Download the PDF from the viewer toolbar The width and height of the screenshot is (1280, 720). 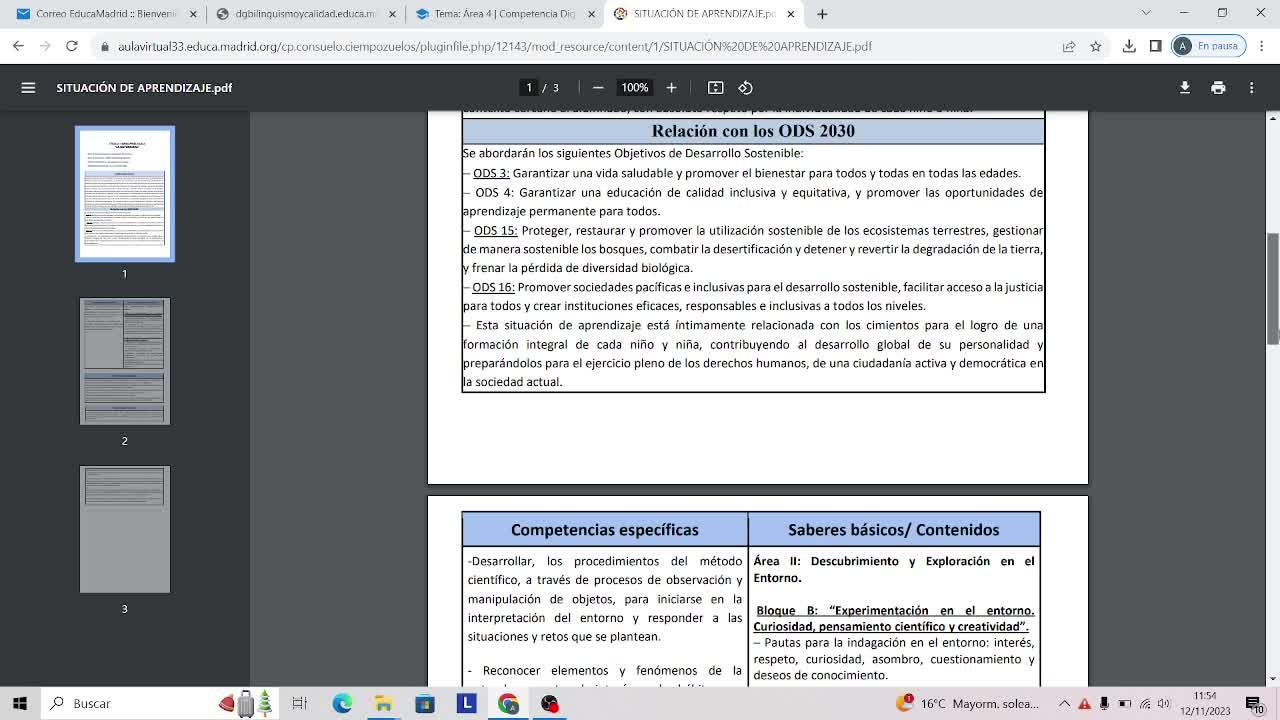(1184, 88)
